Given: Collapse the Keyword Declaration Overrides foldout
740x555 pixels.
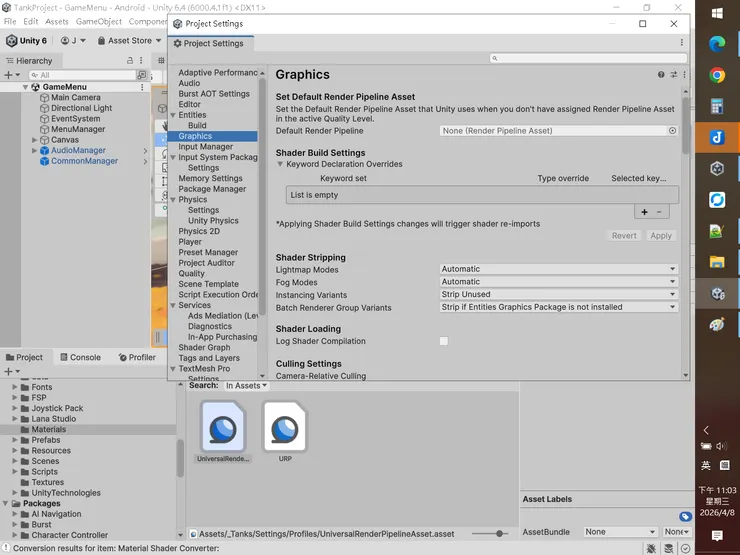Looking at the screenshot, I should [x=281, y=164].
